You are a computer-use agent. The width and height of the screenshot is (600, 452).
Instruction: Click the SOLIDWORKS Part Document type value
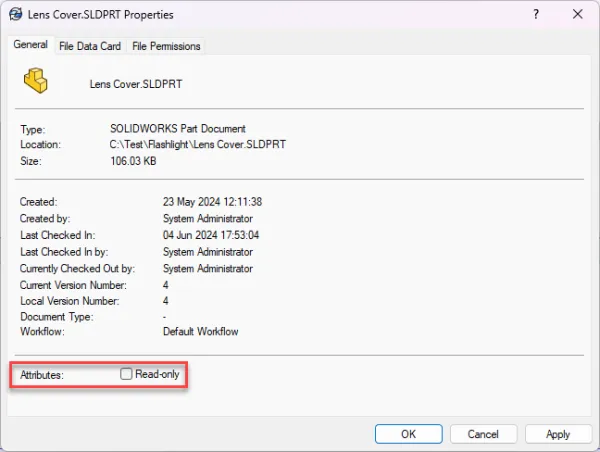(x=178, y=129)
